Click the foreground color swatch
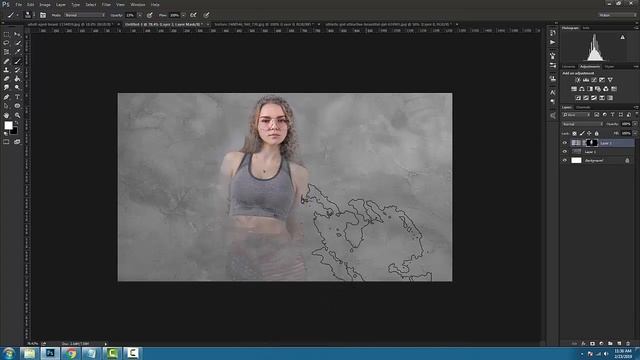This screenshot has height=360, width=640. point(8,125)
